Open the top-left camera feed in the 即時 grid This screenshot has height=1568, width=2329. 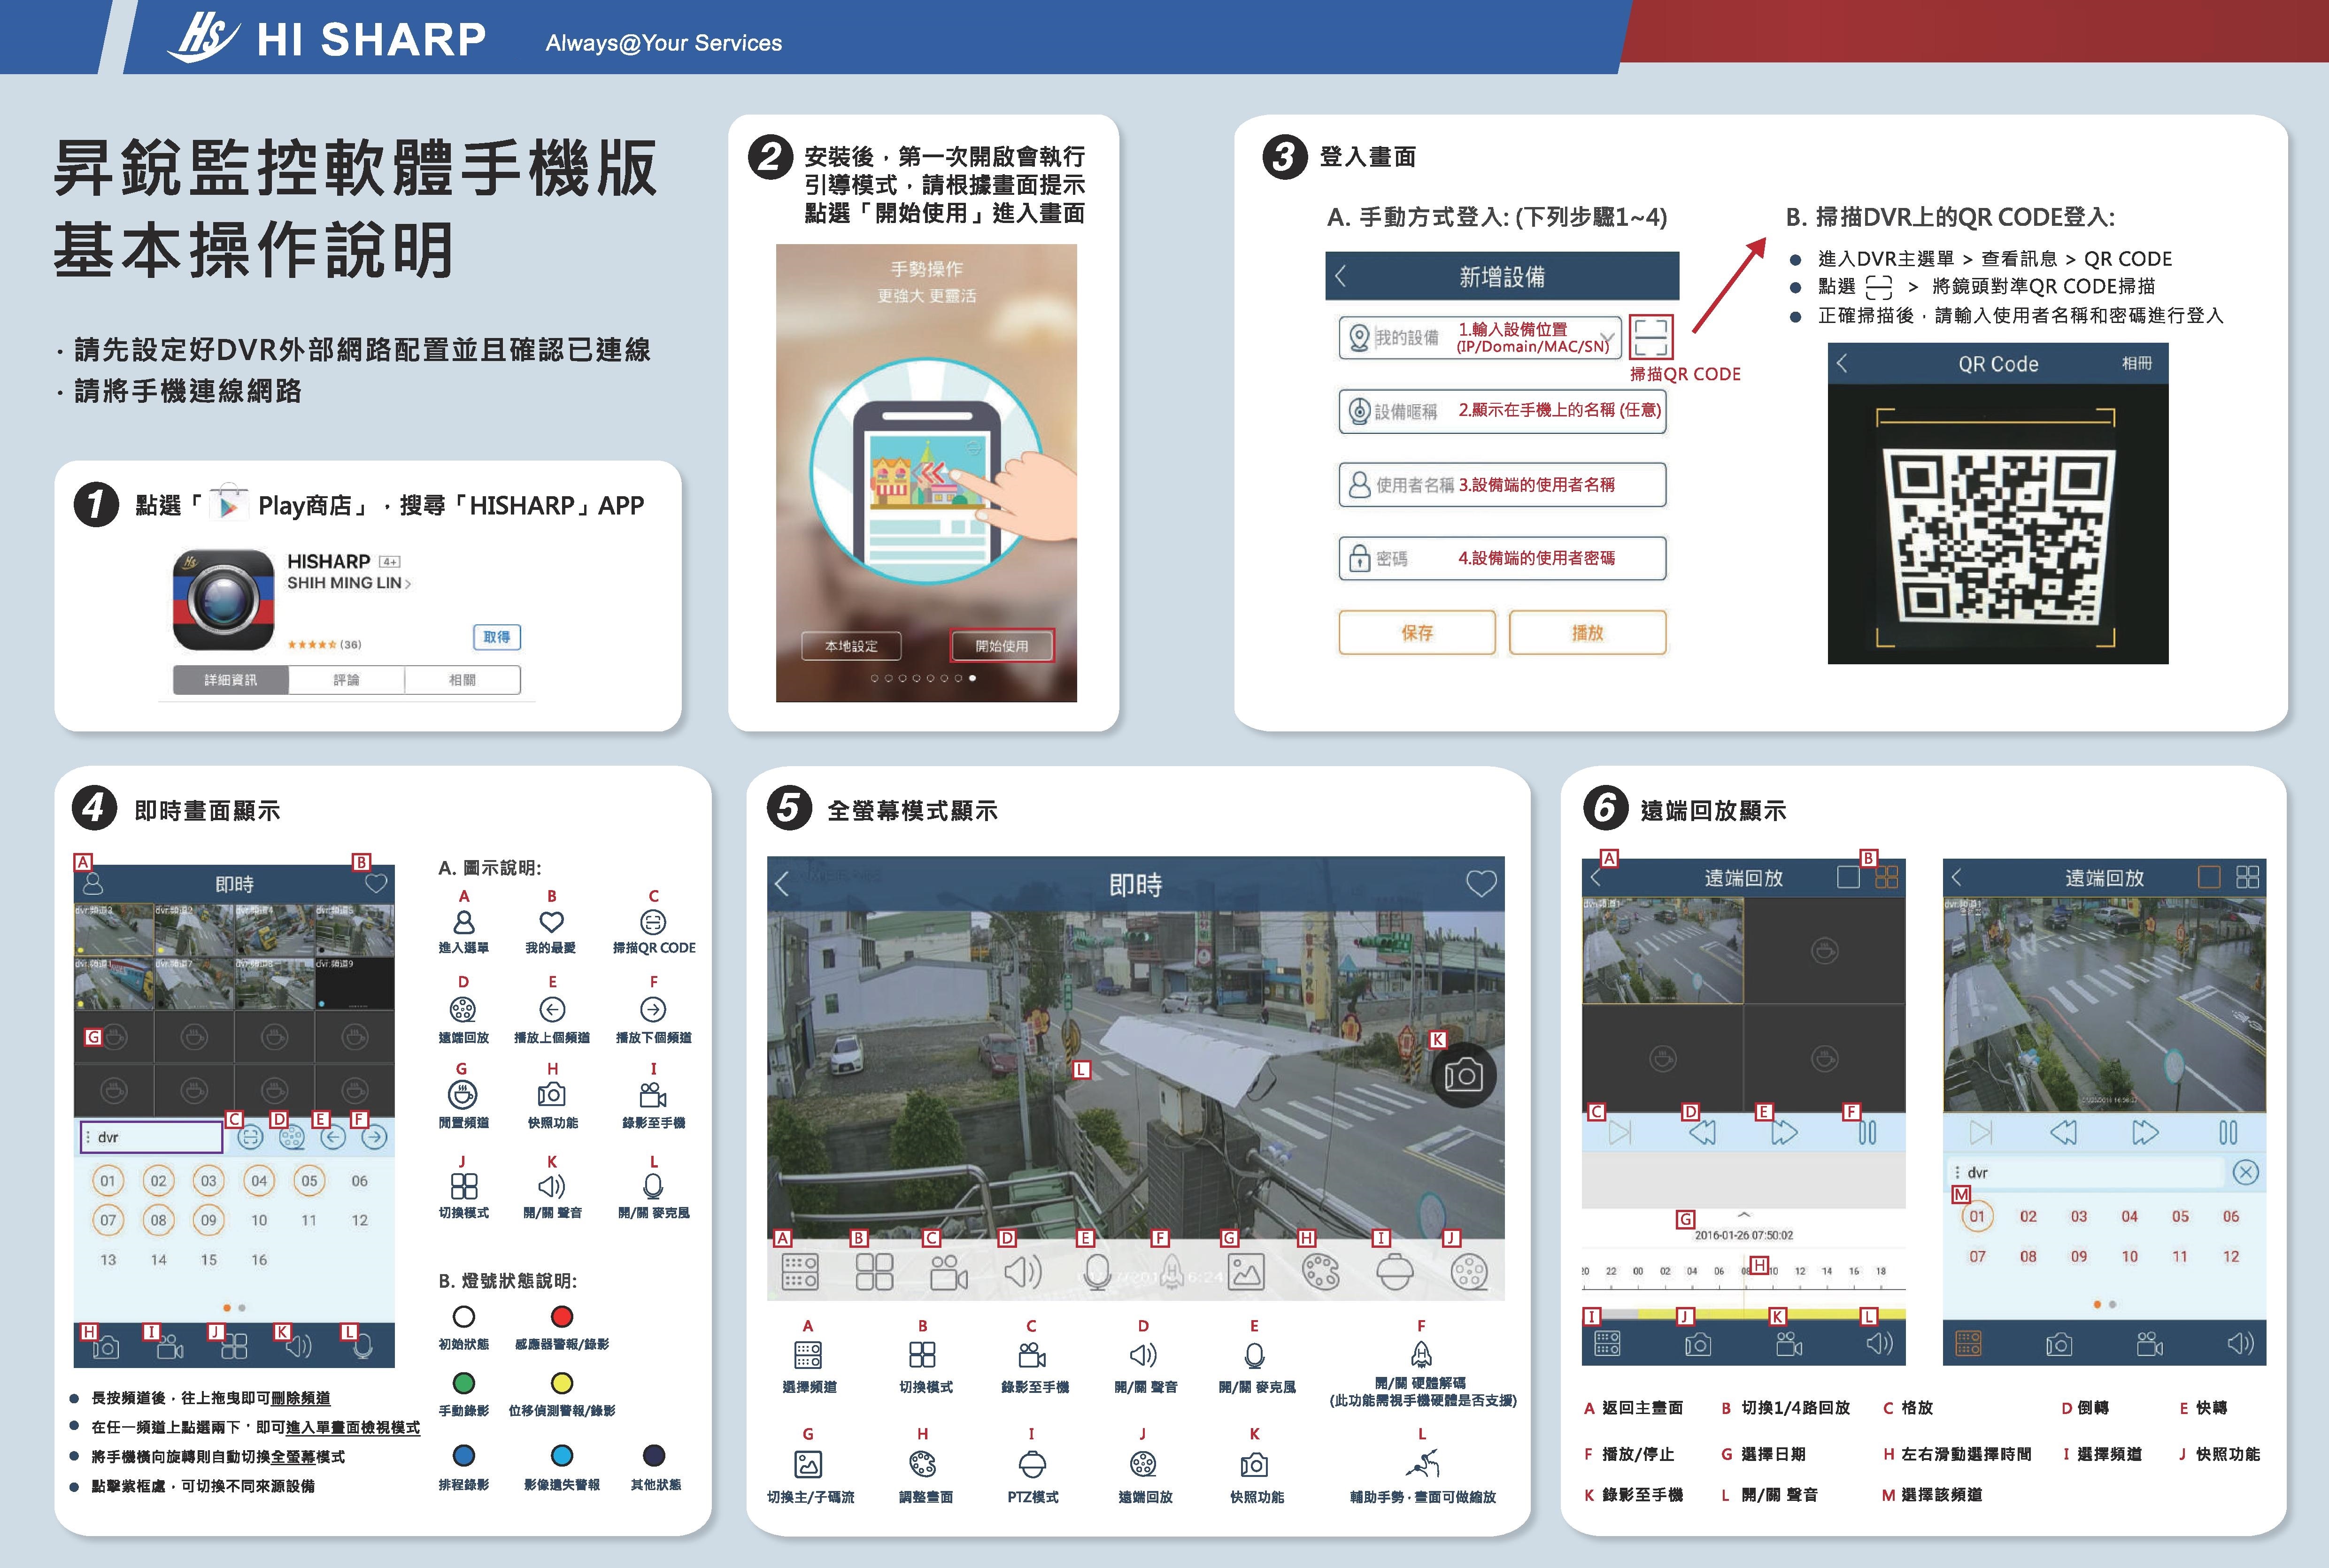[x=113, y=930]
